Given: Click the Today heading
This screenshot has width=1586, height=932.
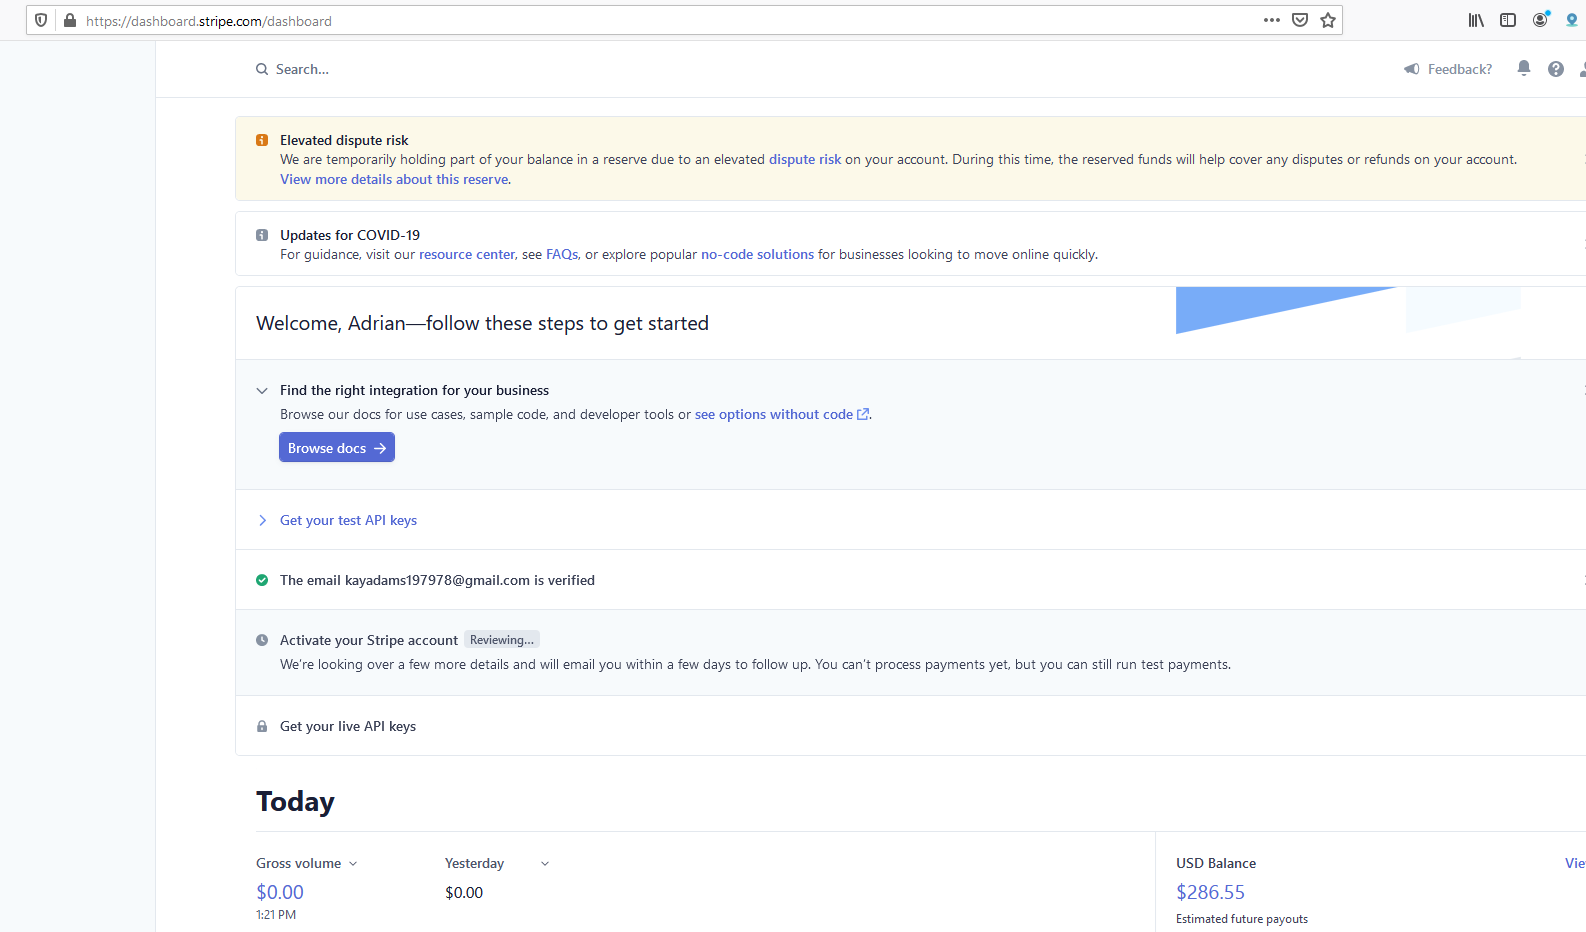Looking at the screenshot, I should click(295, 802).
